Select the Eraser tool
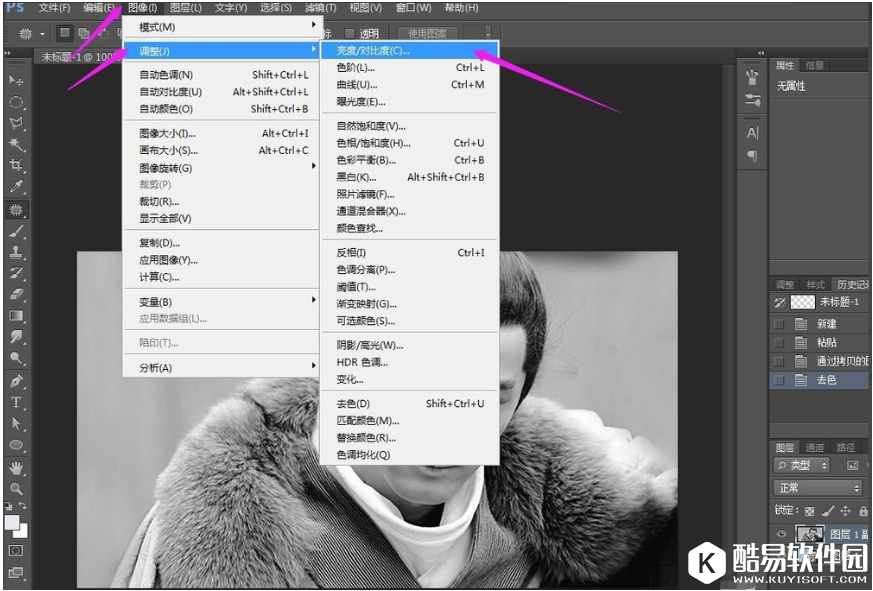873x591 pixels. [17, 294]
